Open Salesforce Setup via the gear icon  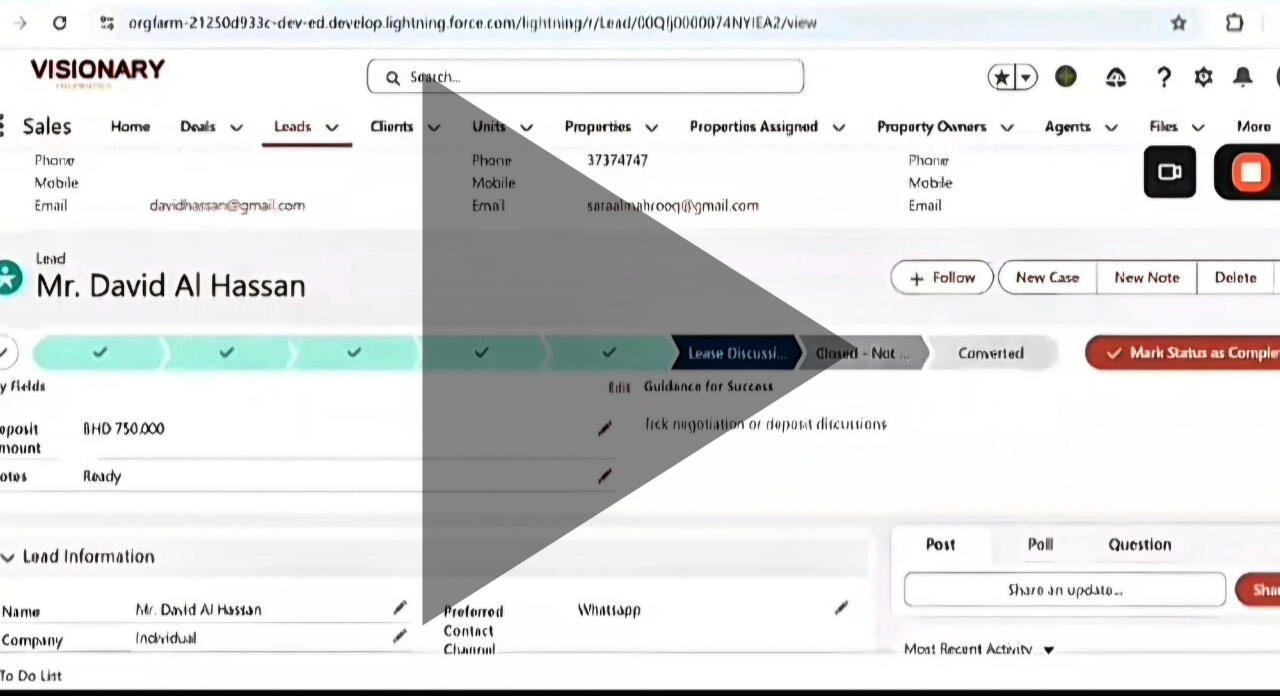tap(1203, 76)
